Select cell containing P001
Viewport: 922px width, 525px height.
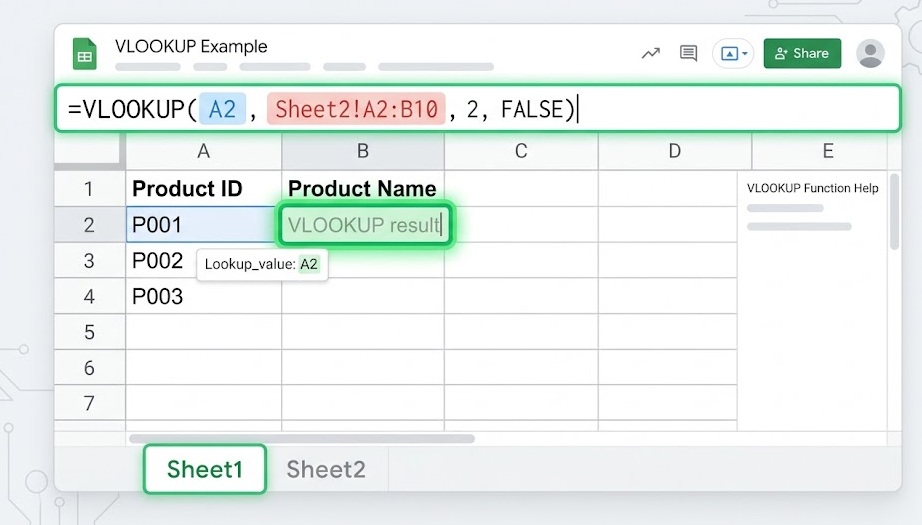(x=202, y=225)
